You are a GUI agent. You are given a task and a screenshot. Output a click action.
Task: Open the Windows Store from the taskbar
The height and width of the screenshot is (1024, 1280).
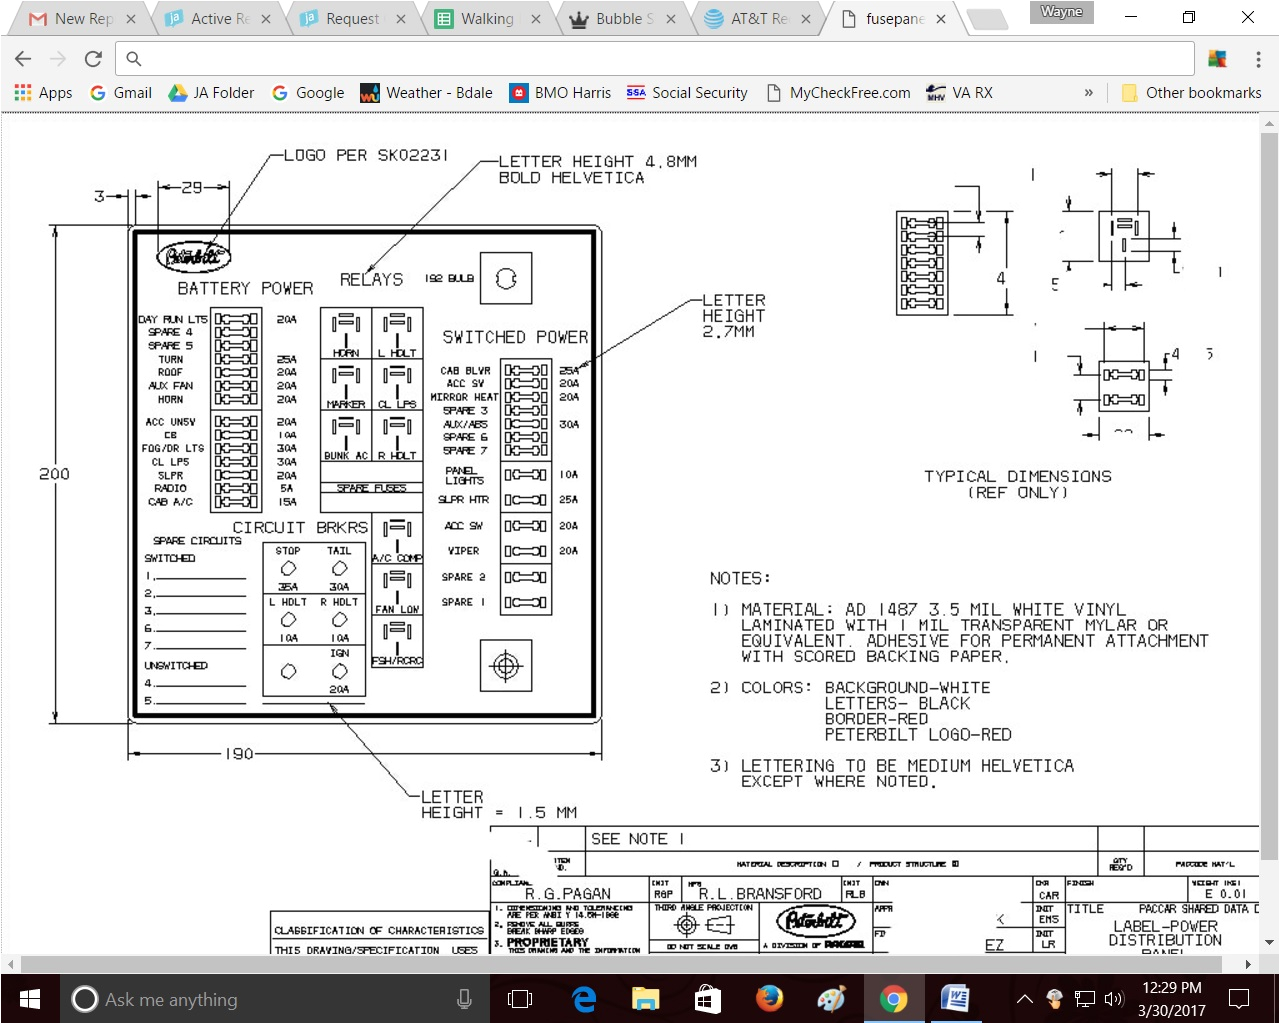(x=708, y=998)
